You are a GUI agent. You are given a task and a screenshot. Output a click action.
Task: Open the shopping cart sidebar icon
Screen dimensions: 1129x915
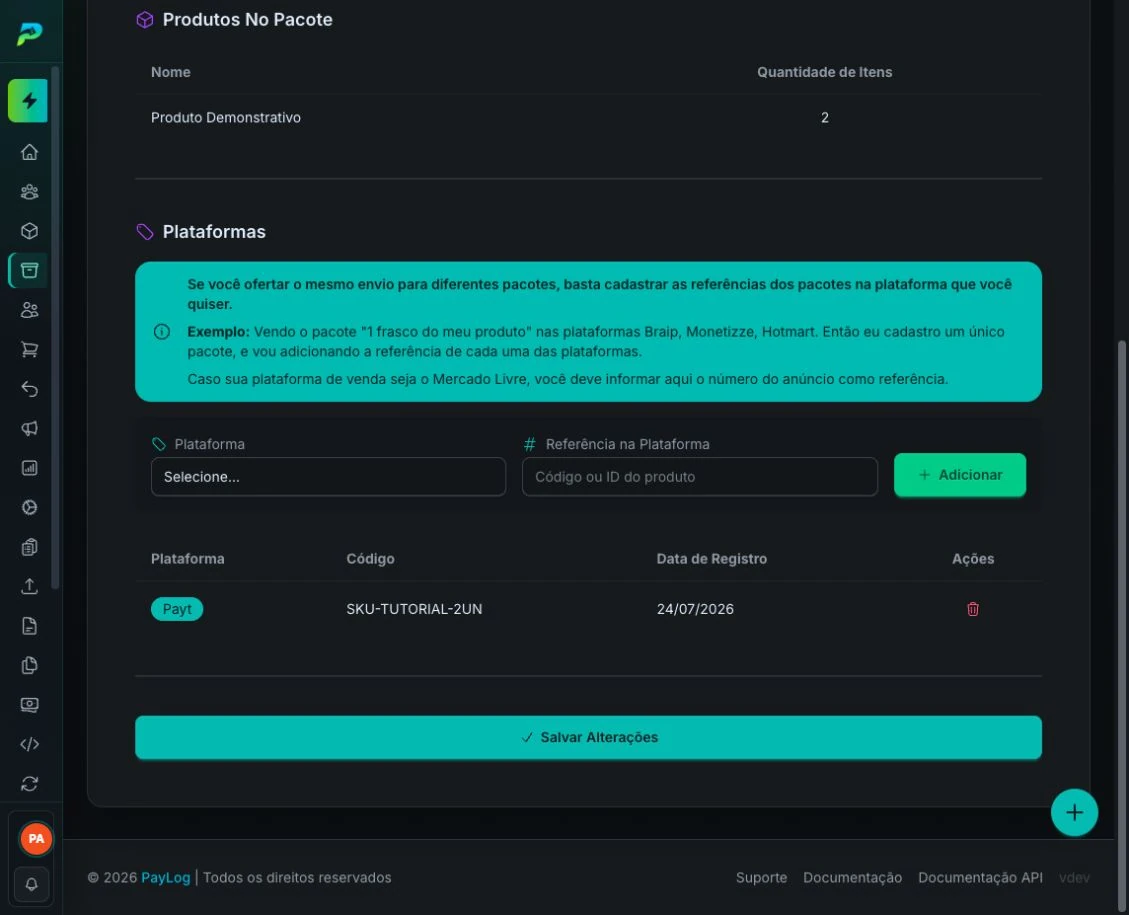(x=30, y=349)
